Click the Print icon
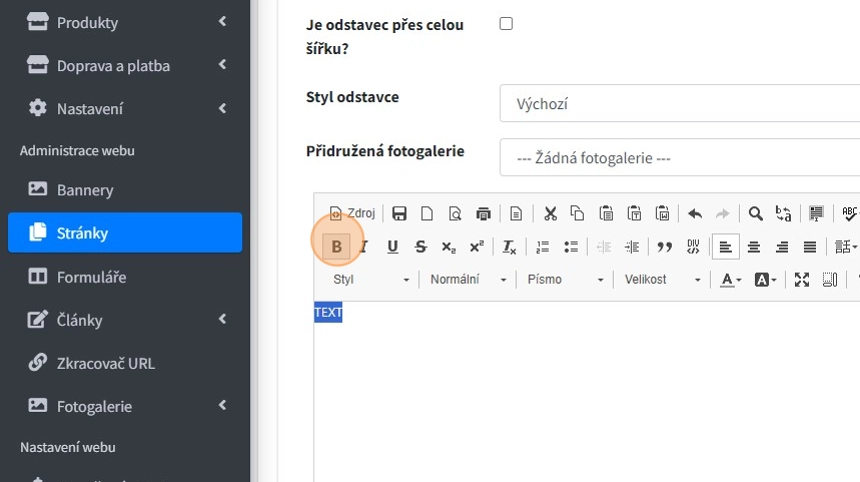The width and height of the screenshot is (860, 482). point(484,213)
